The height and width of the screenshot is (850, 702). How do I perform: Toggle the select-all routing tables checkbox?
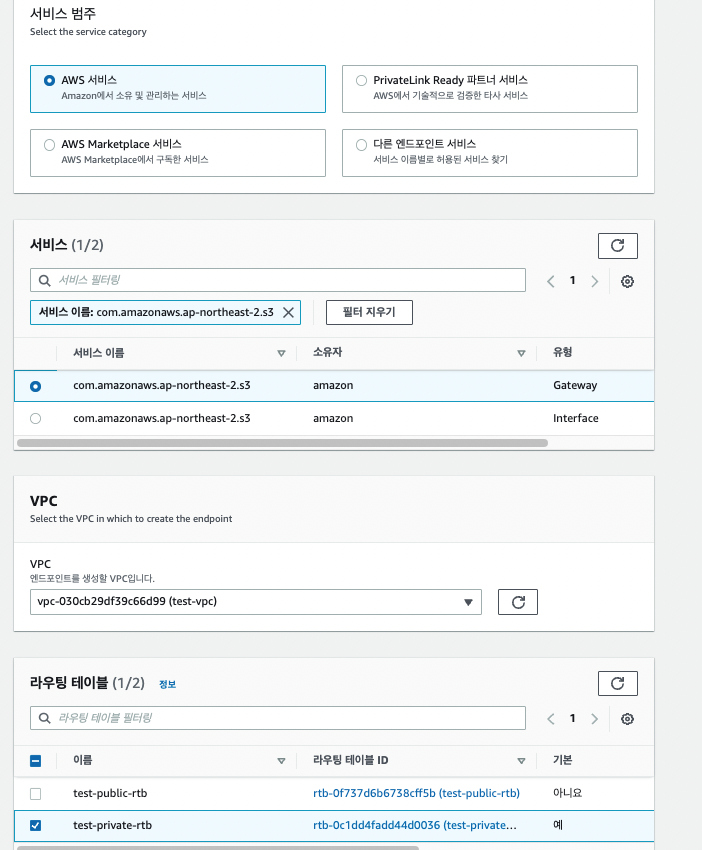35,761
